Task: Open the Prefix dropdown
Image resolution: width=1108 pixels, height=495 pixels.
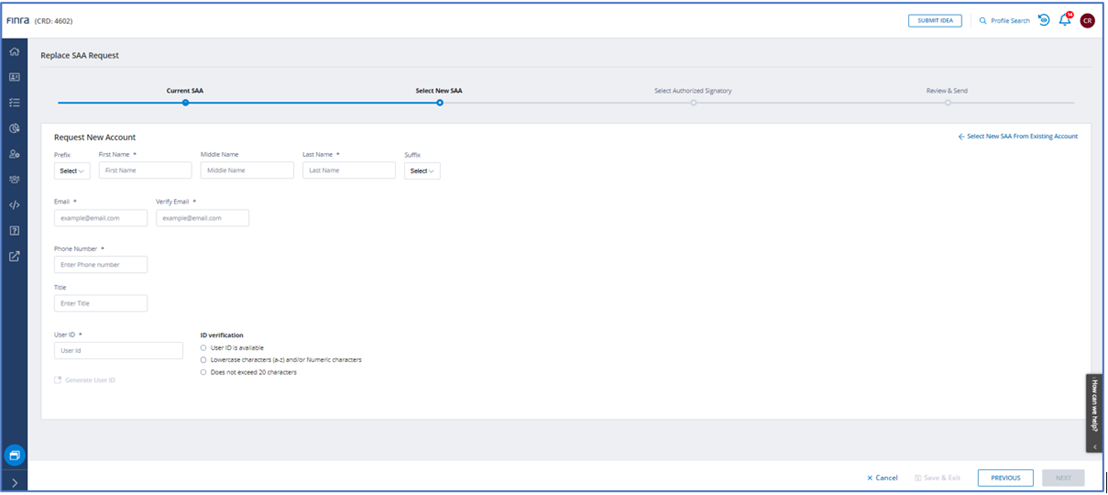Action: (72, 171)
